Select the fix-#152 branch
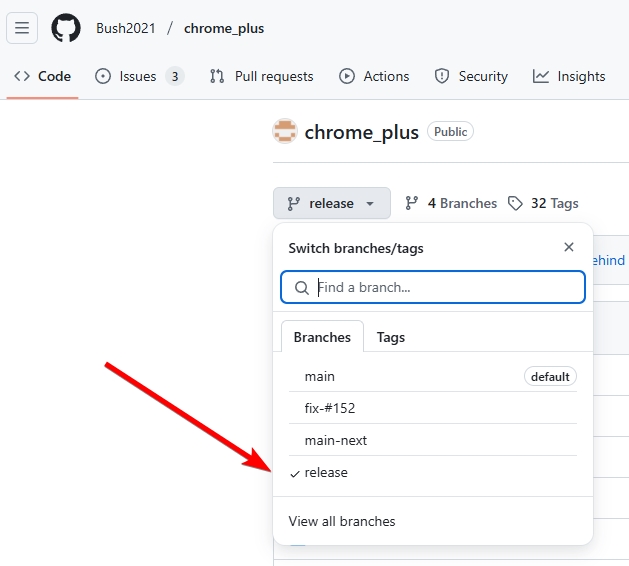Viewport: 629px width, 566px height. coord(330,408)
